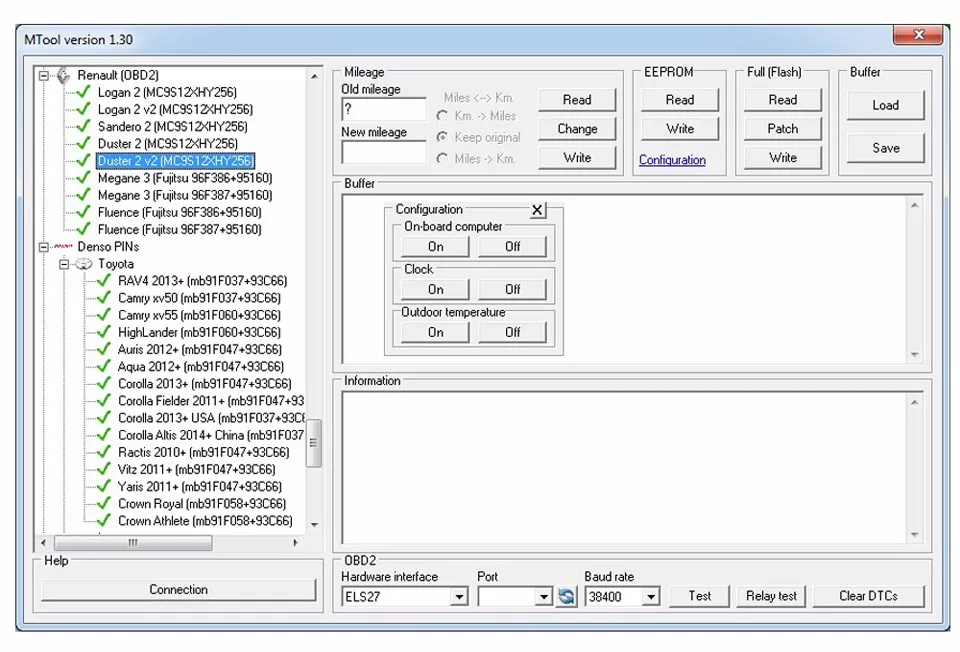Click the tree vertical scrollbar thumb
The image size is (960, 652).
[313, 443]
